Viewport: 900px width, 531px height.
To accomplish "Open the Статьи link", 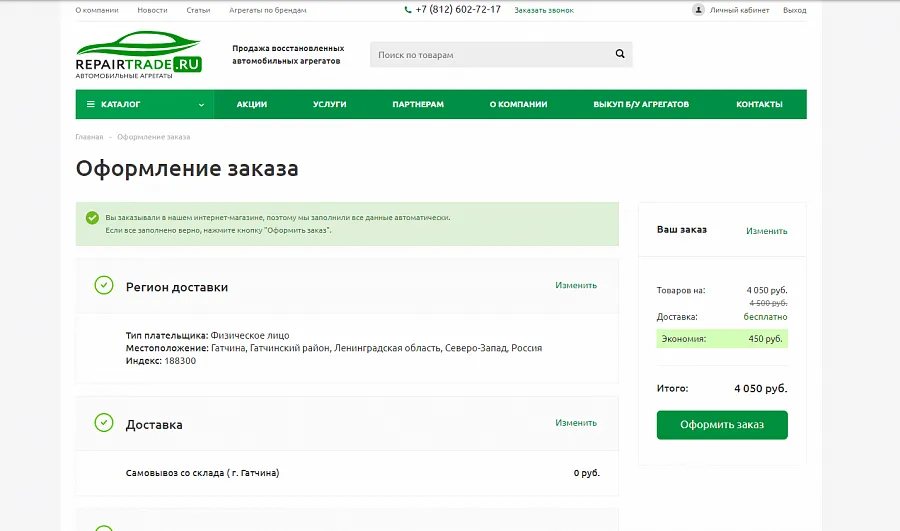I will tap(198, 10).
